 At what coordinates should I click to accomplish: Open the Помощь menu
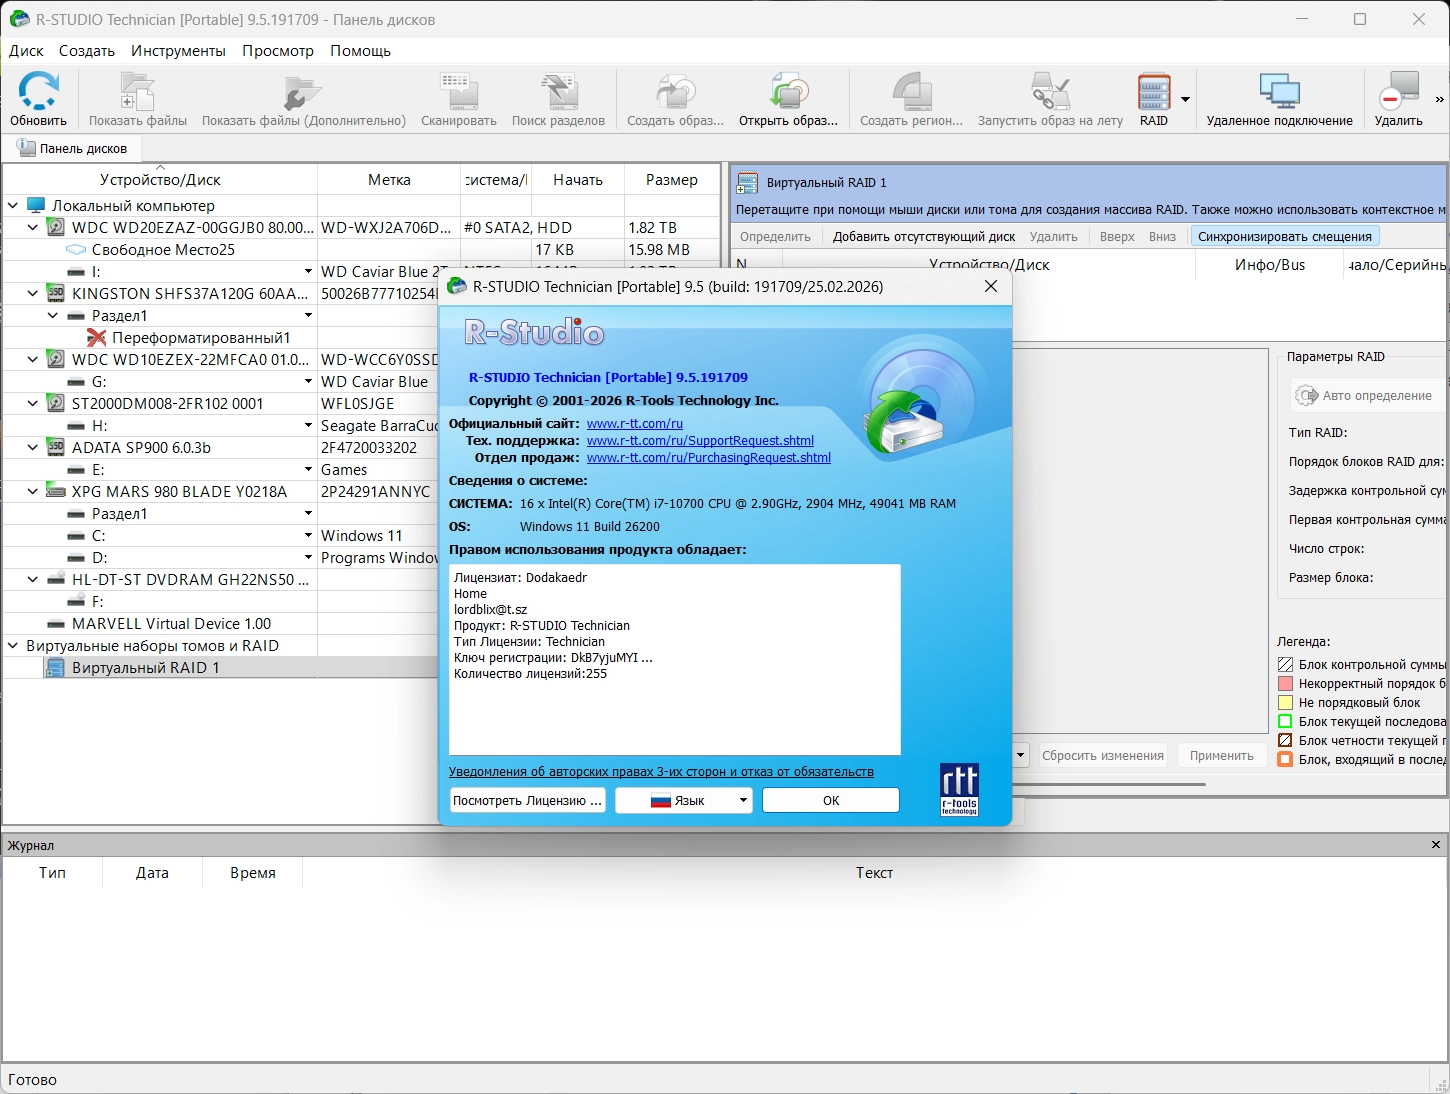[360, 50]
